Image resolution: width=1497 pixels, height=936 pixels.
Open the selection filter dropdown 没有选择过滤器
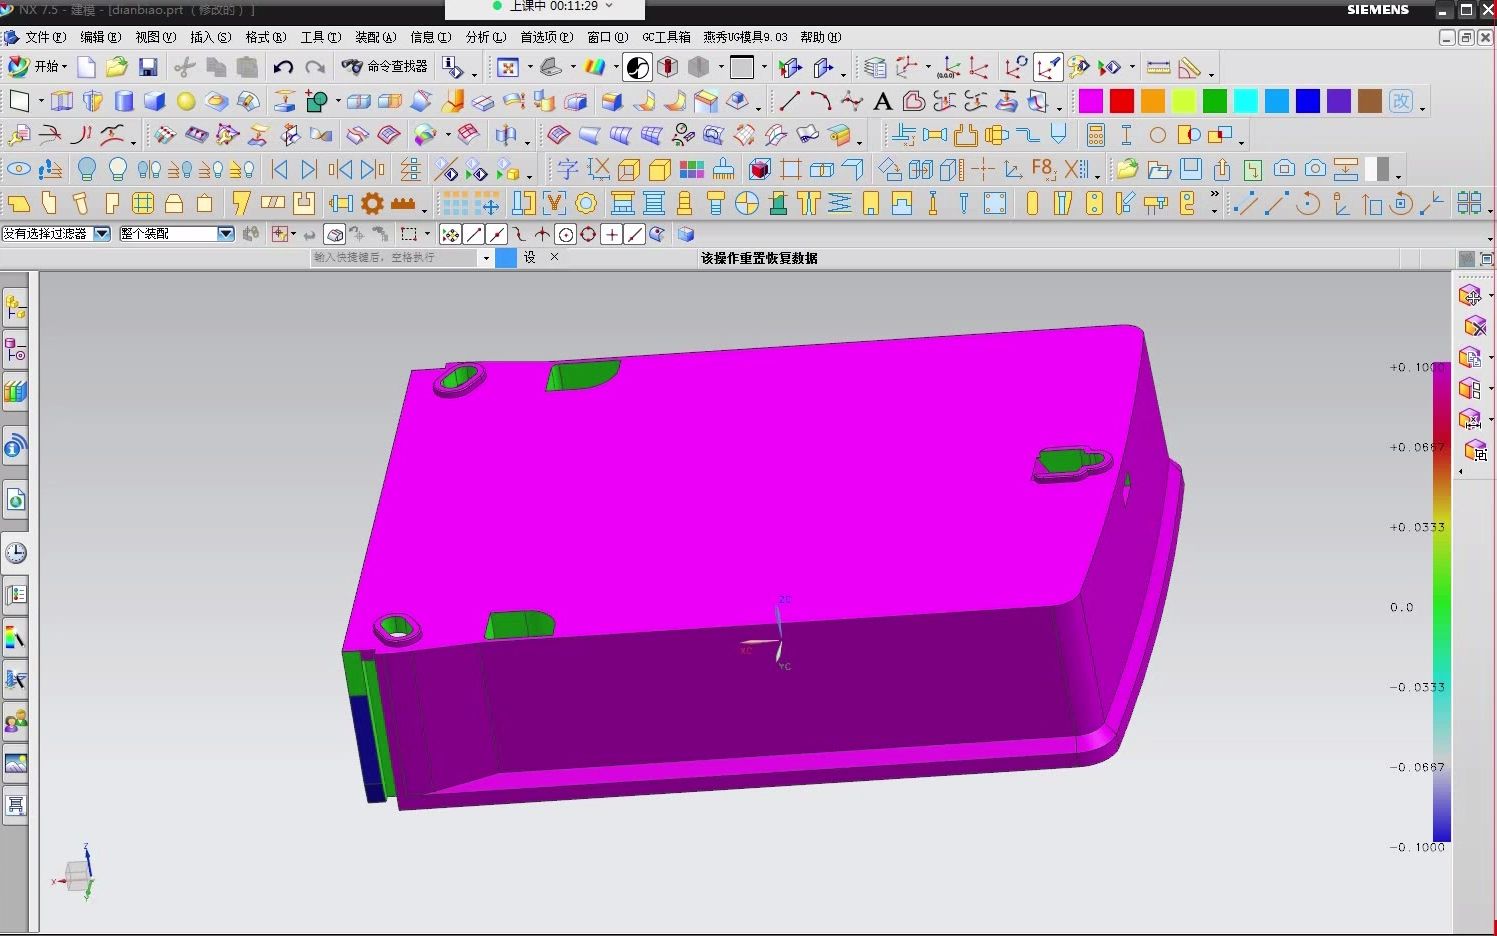coord(100,233)
